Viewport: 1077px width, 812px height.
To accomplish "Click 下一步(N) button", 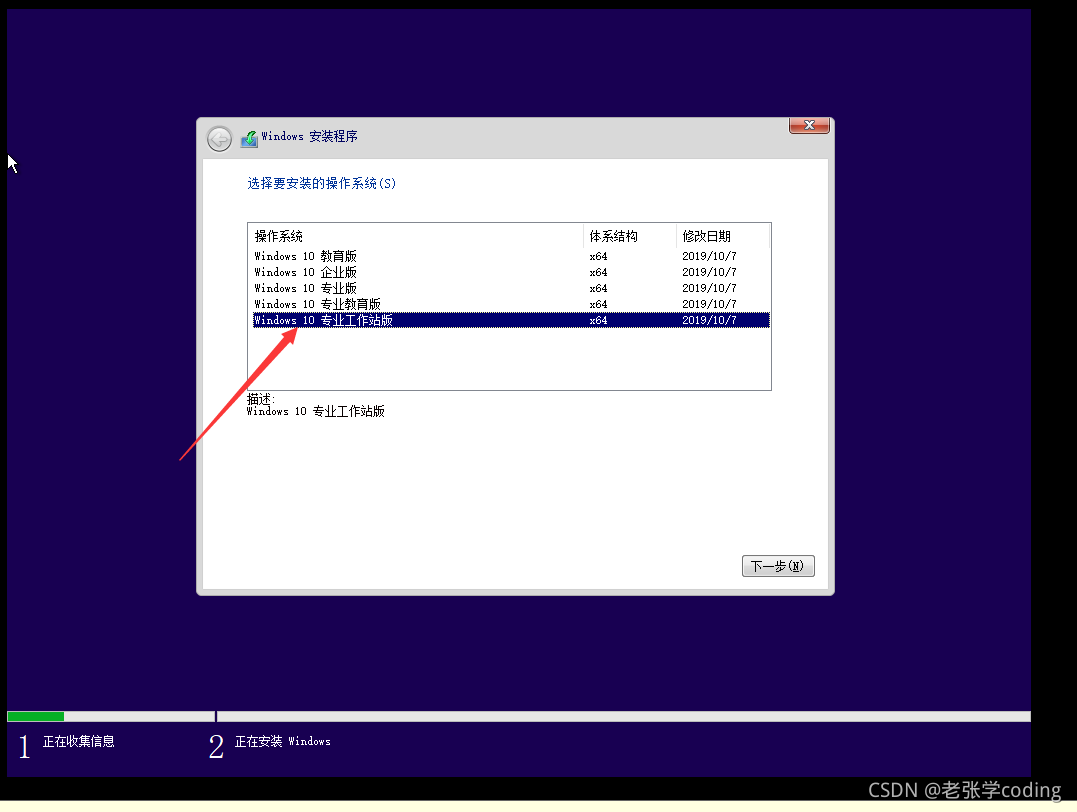I will [x=778, y=566].
